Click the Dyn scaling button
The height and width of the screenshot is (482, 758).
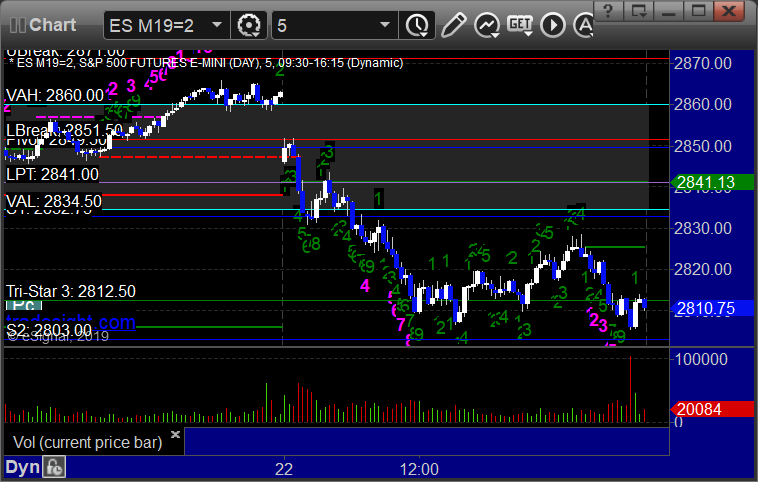tap(22, 467)
